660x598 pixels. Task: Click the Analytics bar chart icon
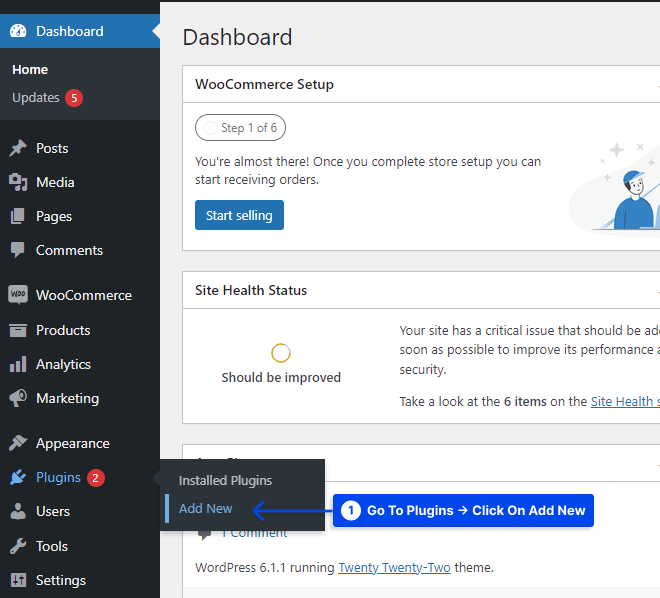point(18,364)
